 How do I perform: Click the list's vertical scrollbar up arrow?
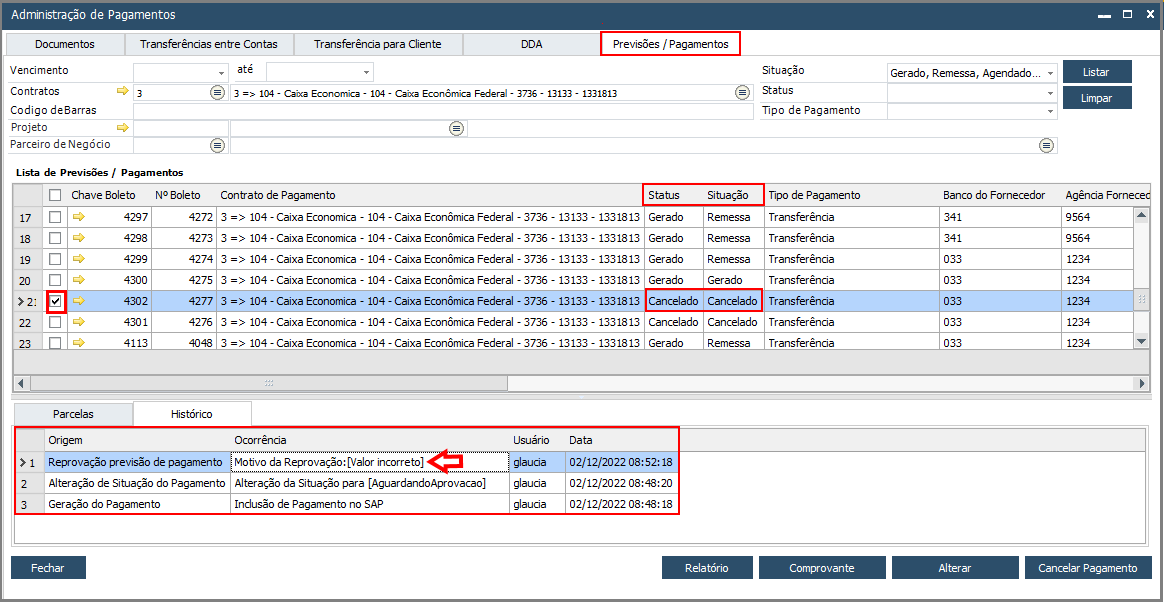1142,215
